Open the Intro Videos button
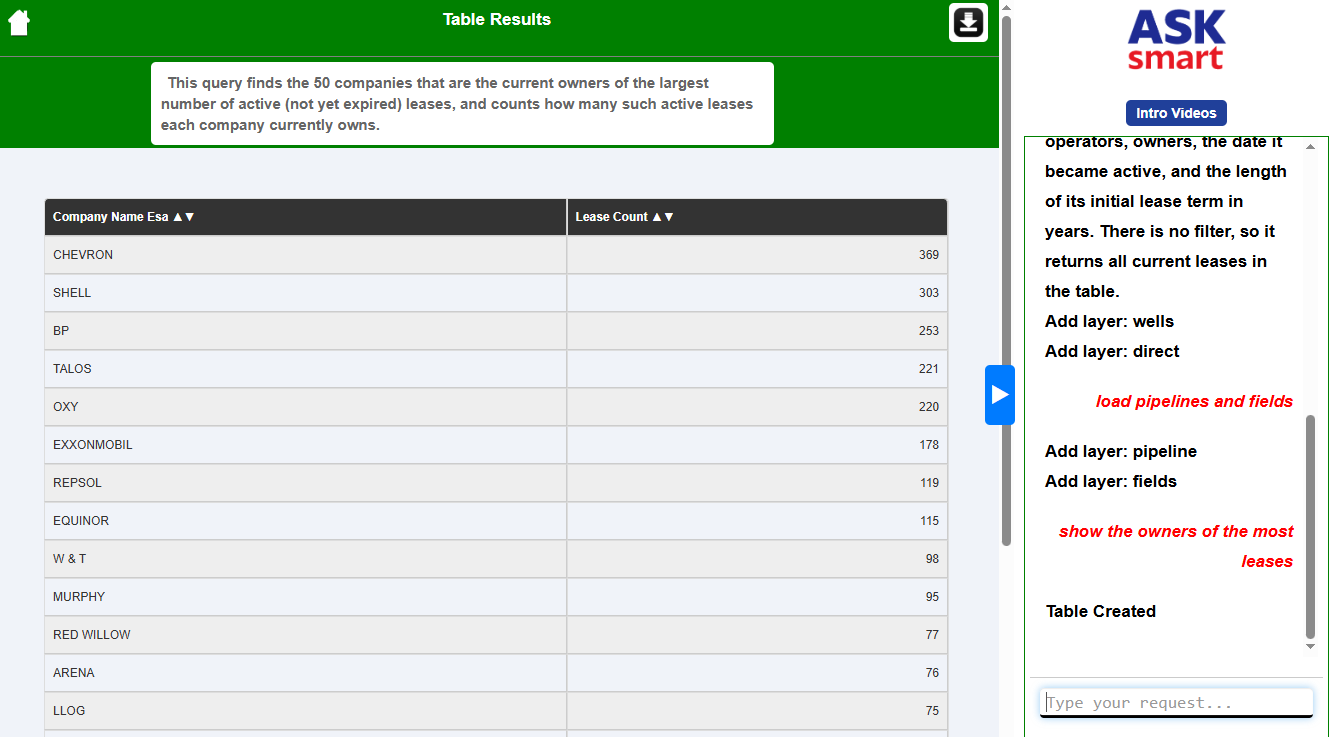The height and width of the screenshot is (737, 1334). [1175, 113]
